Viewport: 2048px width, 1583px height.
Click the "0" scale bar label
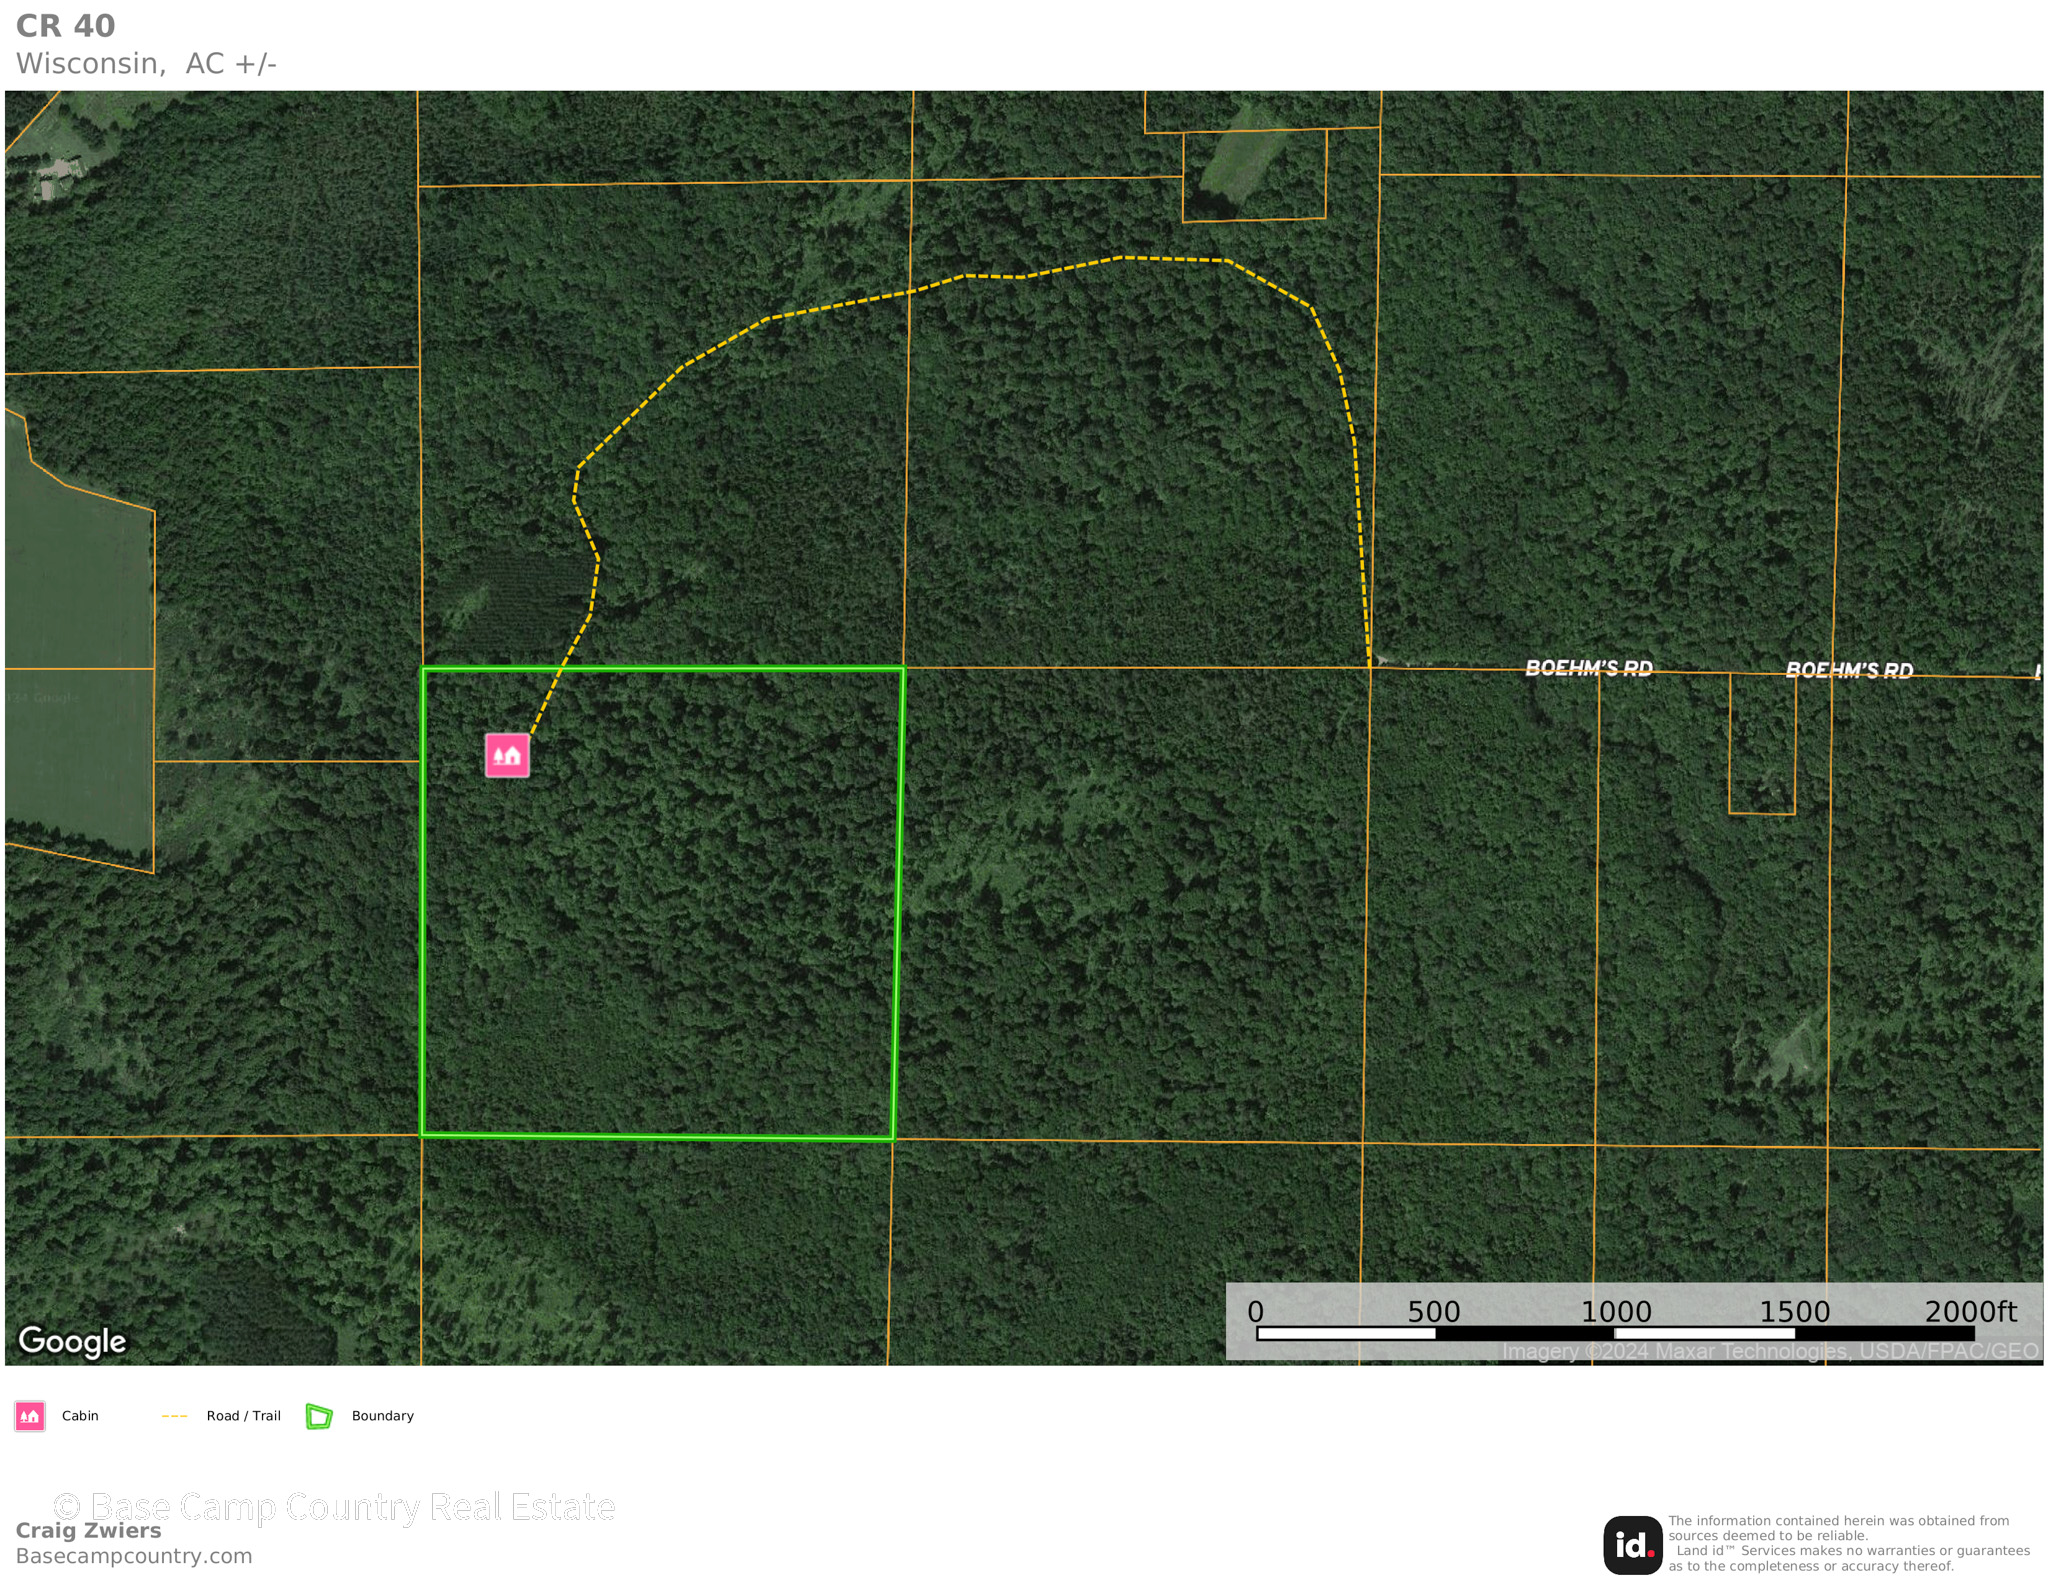pyautogui.click(x=1256, y=1311)
